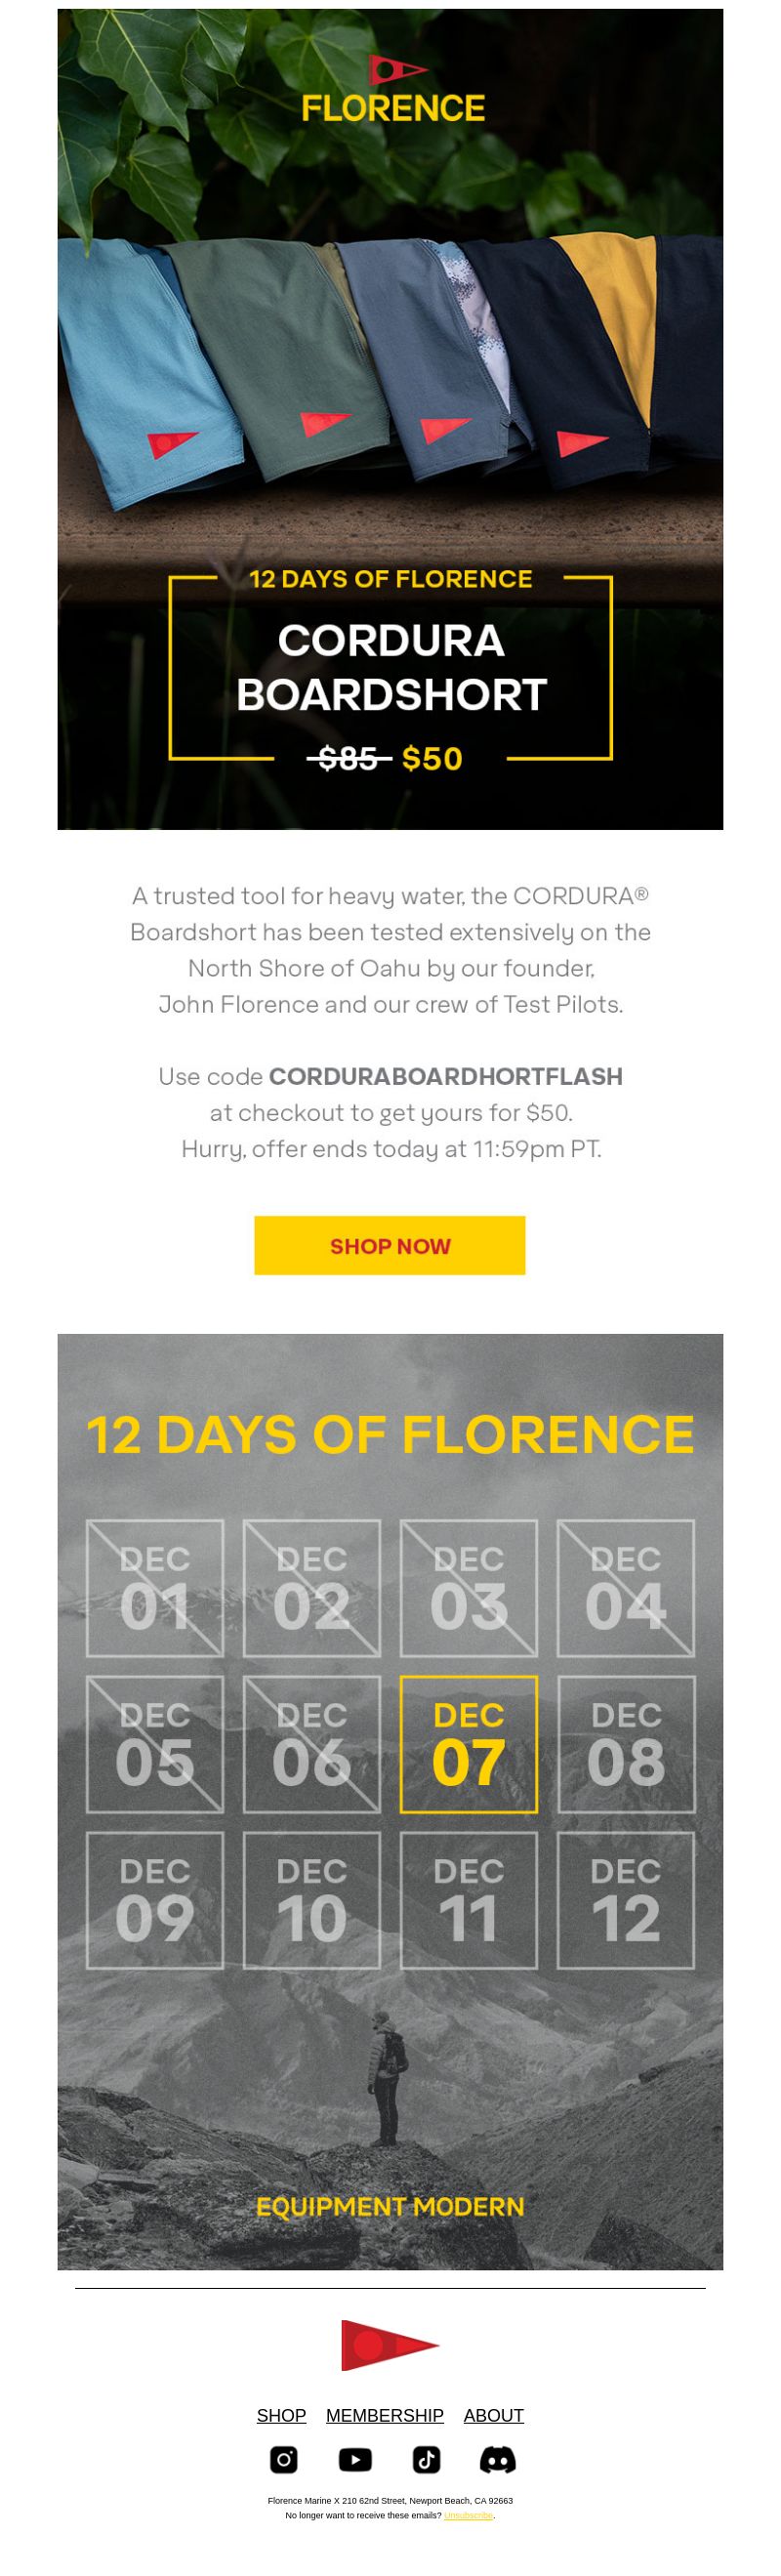This screenshot has width=781, height=2576.
Task: Click the Unsubscribe link
Action: coord(468,2515)
